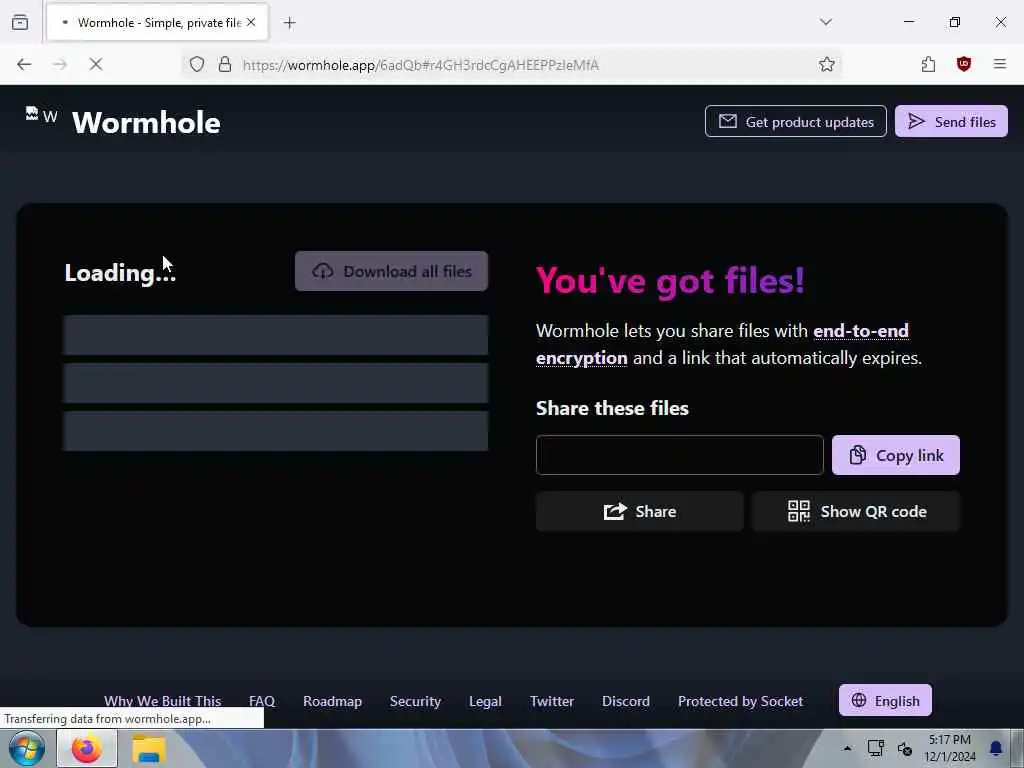Open the FAQ footer link
Screen dimensions: 1024x768
(262, 701)
